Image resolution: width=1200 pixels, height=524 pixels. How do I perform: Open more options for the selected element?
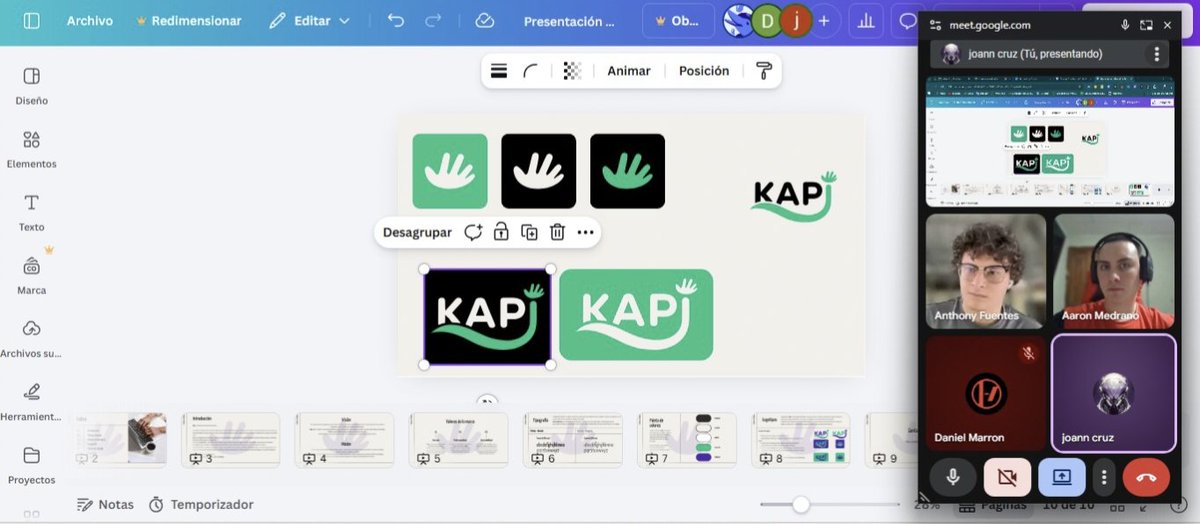pos(585,232)
